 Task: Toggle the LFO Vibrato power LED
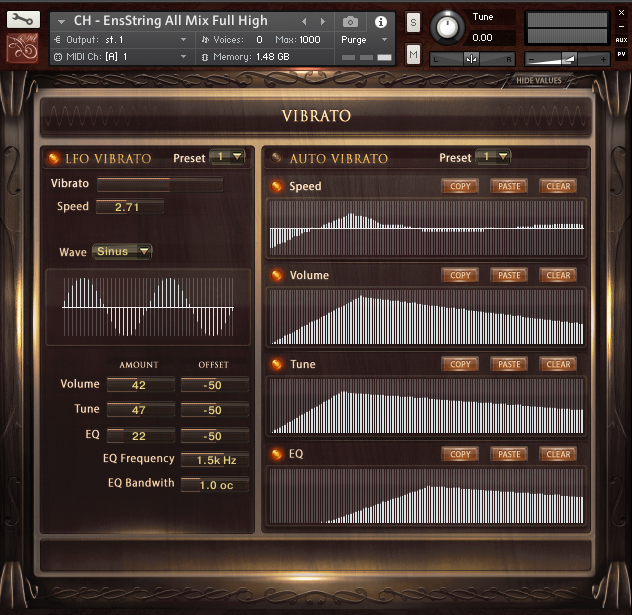coord(53,158)
